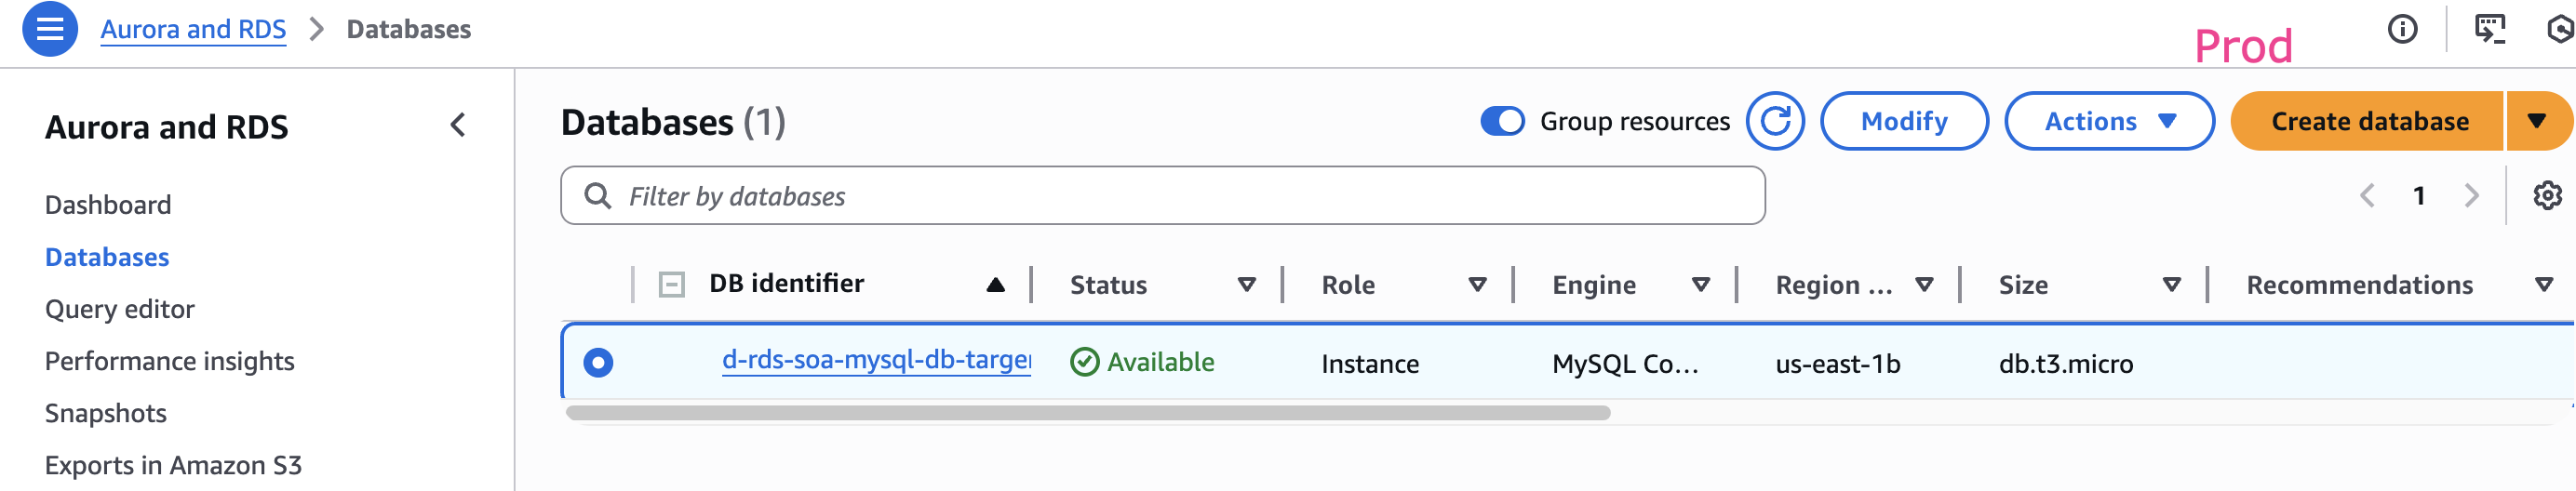Image resolution: width=2576 pixels, height=491 pixels.
Task: Click the Modify button
Action: 1903,121
